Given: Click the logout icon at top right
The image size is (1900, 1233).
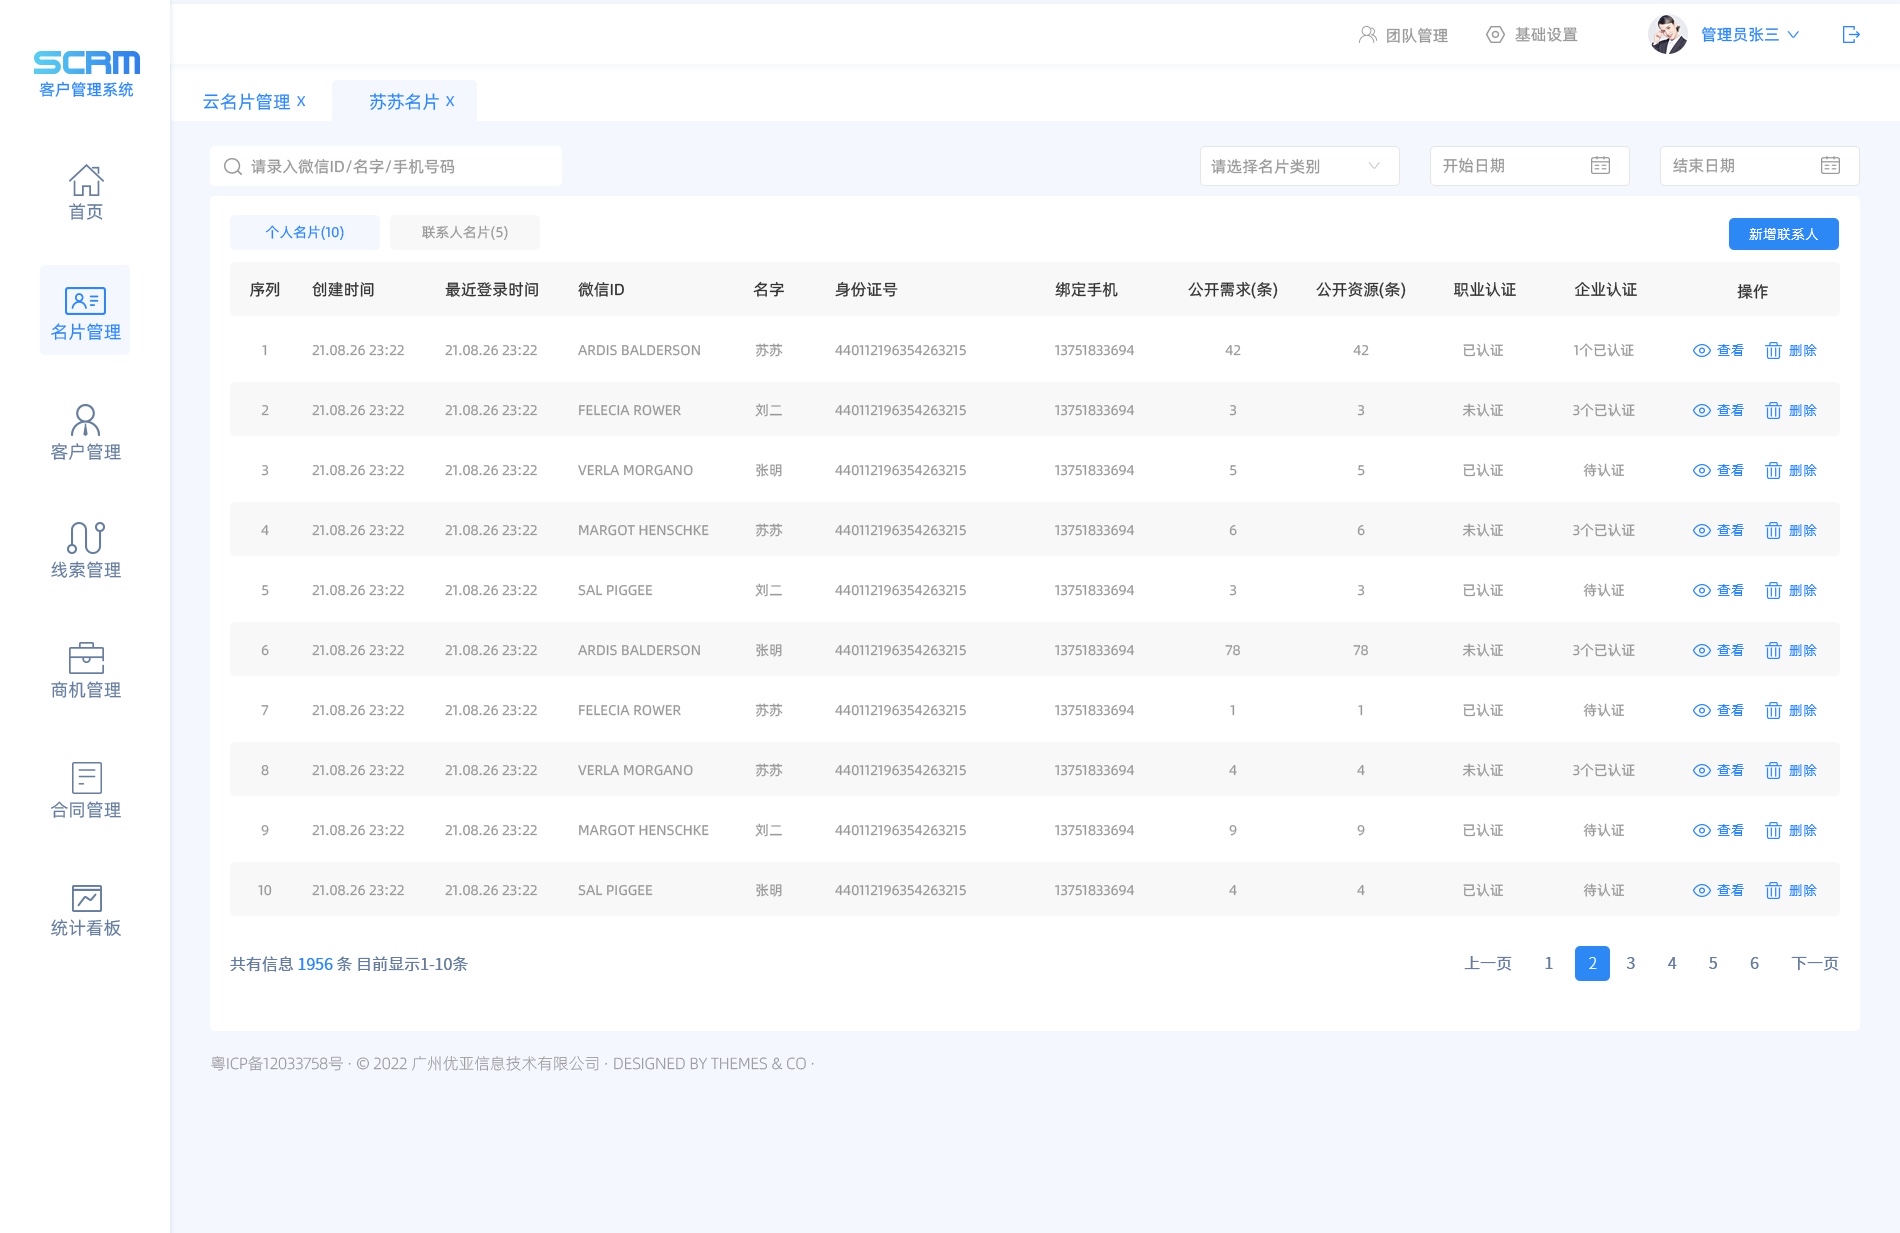Looking at the screenshot, I should click(x=1851, y=35).
